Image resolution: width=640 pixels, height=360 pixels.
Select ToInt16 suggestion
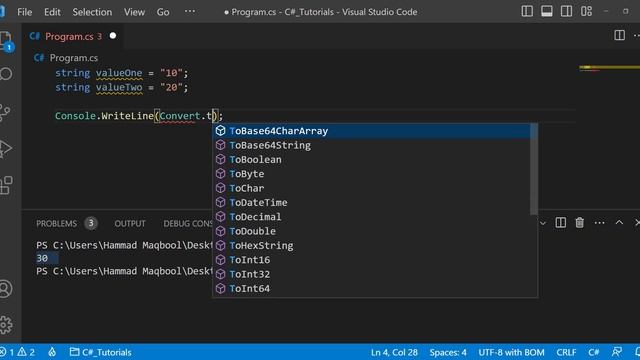[371, 260]
